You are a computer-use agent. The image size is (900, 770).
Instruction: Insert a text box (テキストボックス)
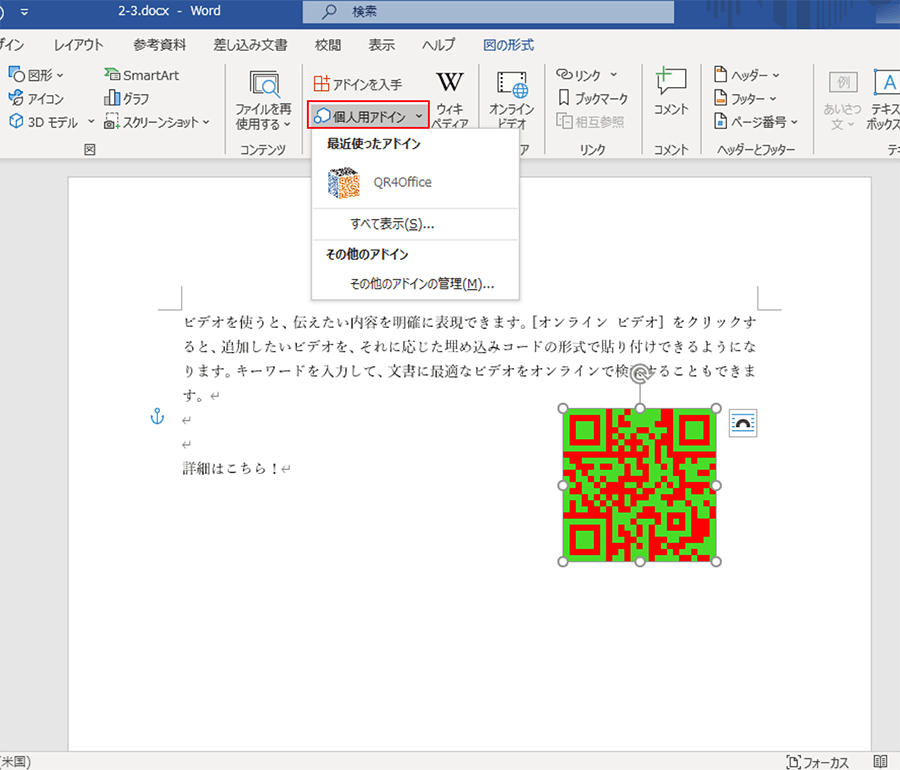pos(884,100)
